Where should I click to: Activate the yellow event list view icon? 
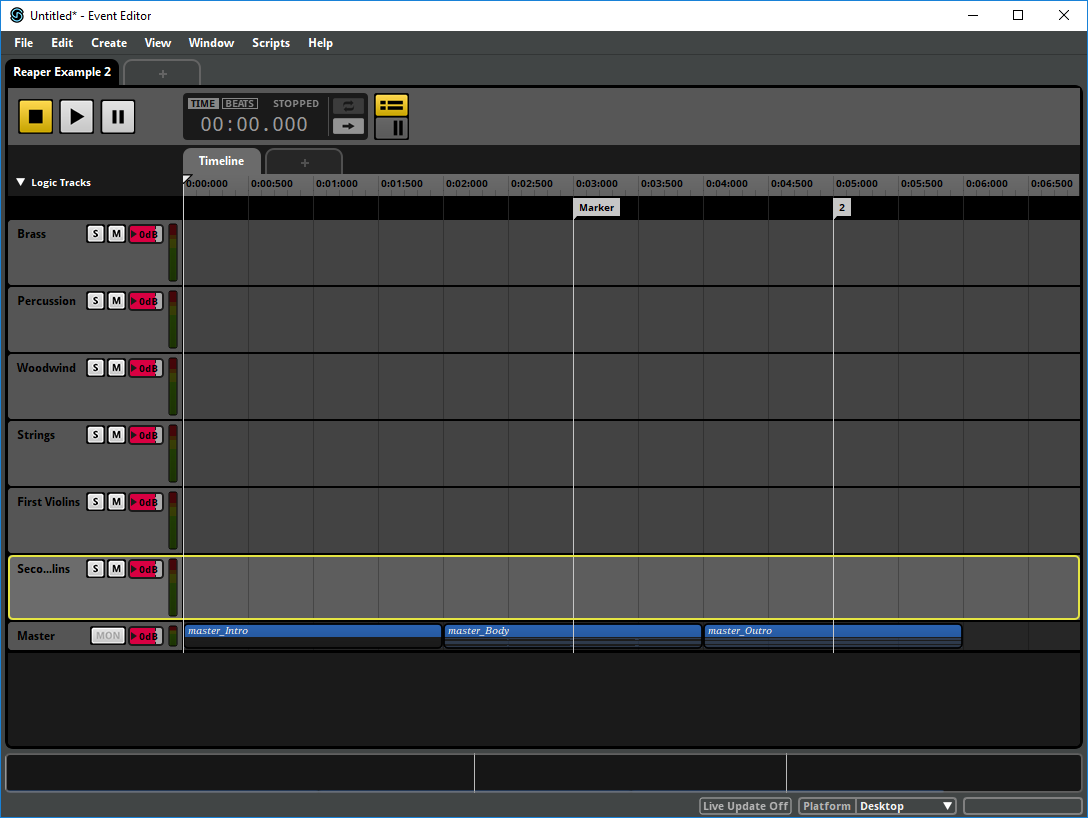point(391,103)
